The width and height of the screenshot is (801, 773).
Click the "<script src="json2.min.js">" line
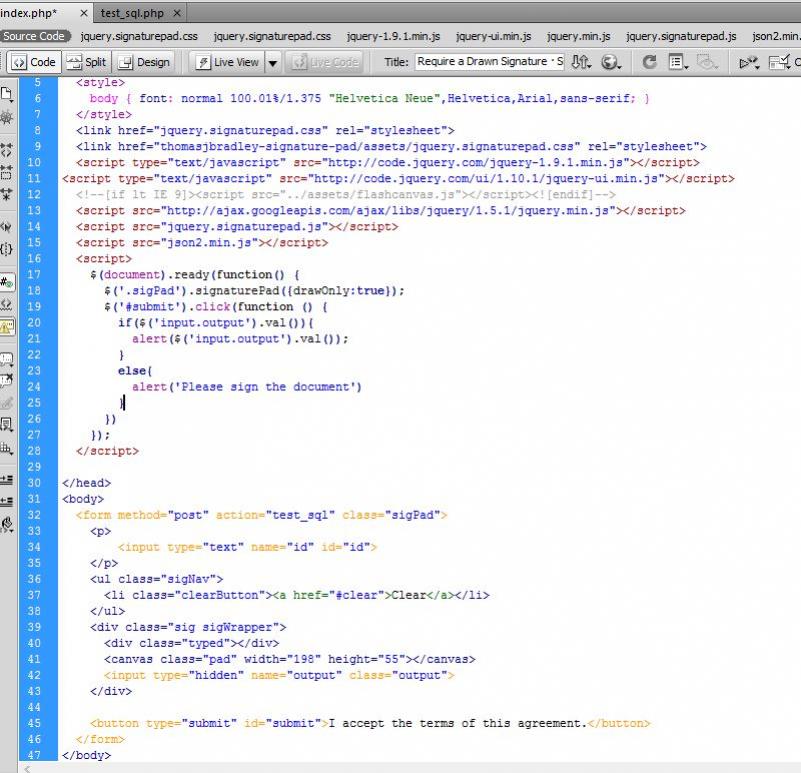[x=202, y=243]
